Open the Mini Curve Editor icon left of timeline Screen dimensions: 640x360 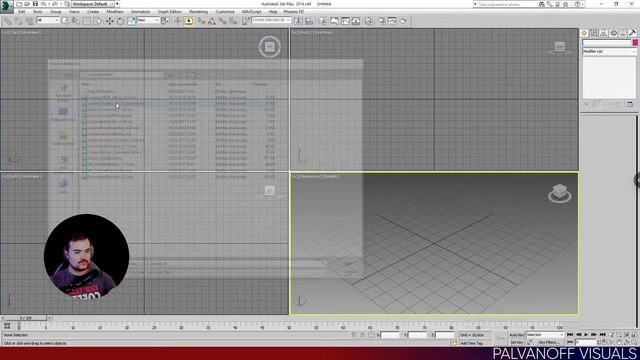pyautogui.click(x=7, y=326)
